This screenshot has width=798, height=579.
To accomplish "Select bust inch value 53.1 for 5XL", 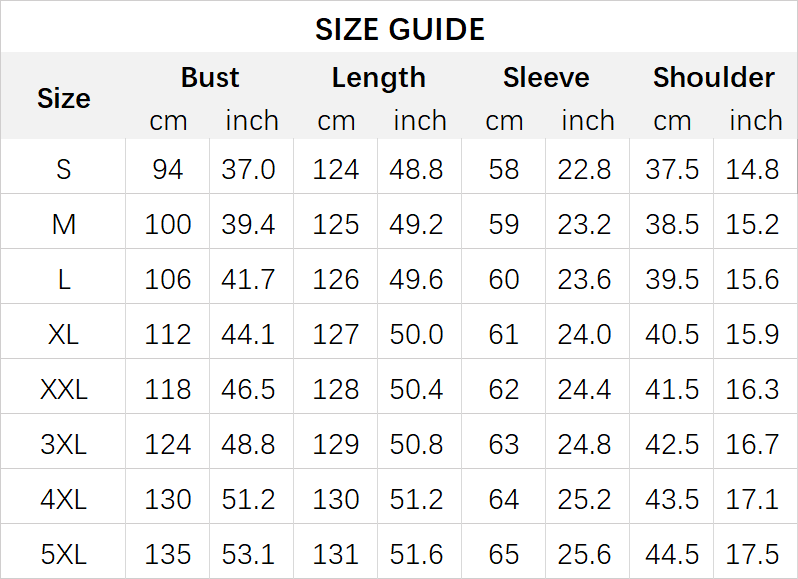I will tap(249, 554).
